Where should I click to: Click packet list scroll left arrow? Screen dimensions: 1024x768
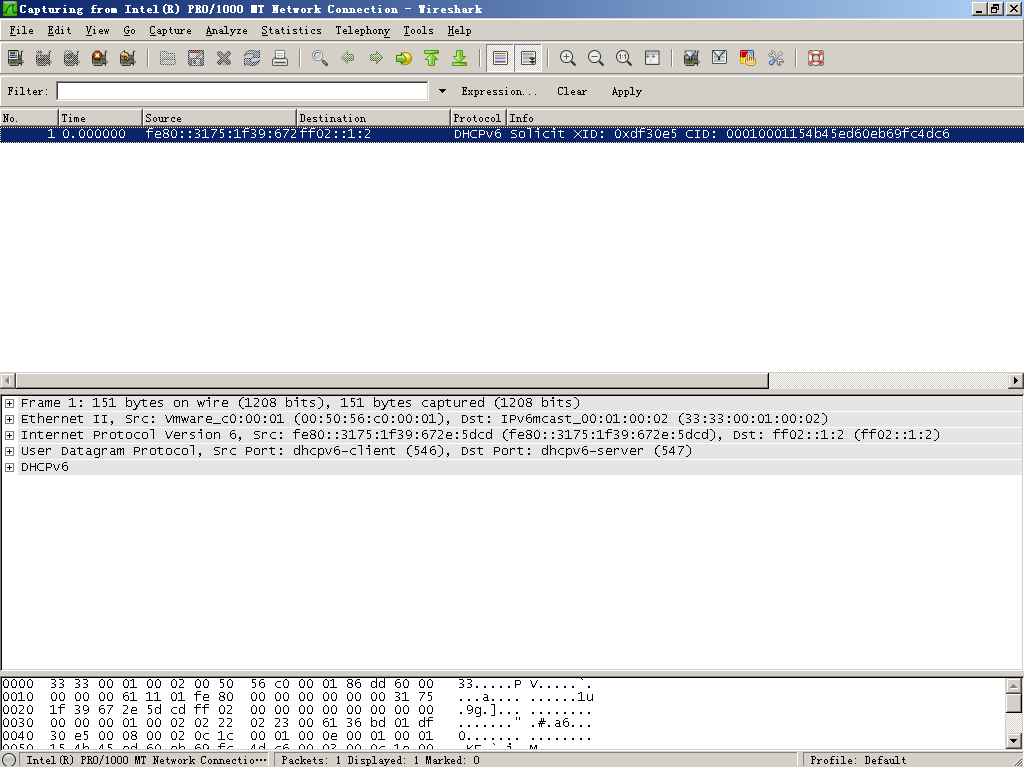click(8, 380)
